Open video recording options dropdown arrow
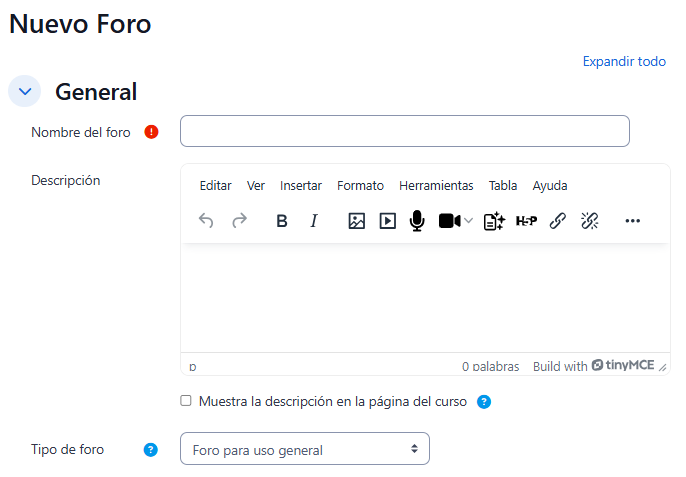 (468, 221)
